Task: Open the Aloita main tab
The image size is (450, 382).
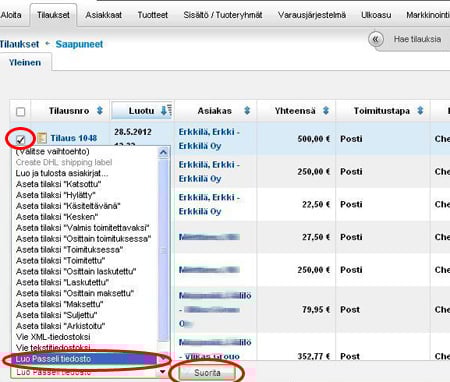Action: (x=11, y=15)
